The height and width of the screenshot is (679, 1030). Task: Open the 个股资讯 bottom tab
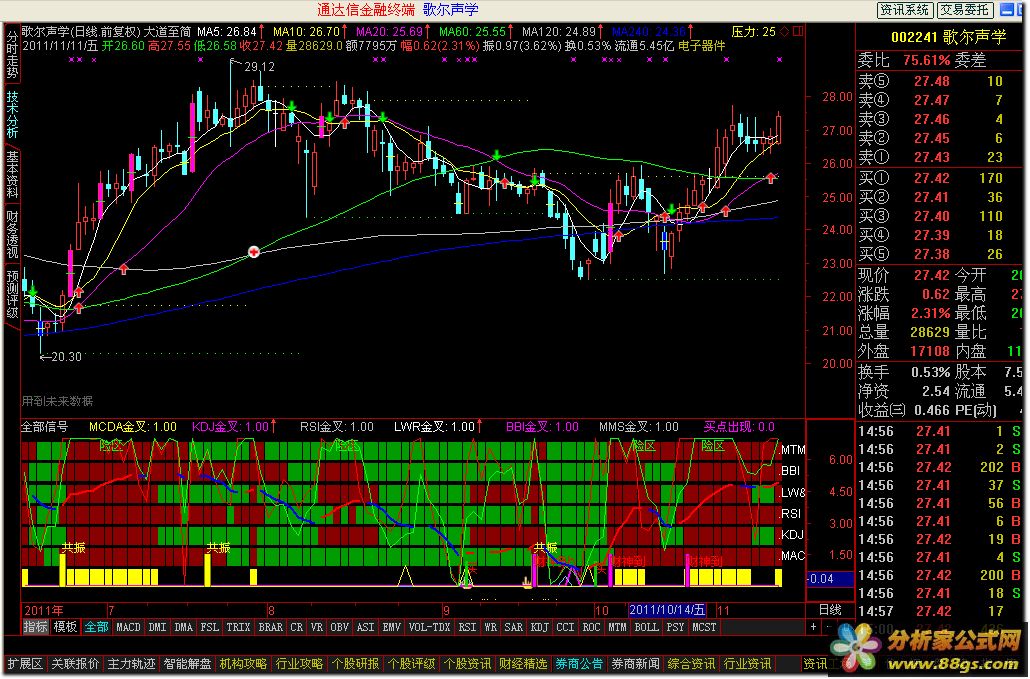click(468, 664)
